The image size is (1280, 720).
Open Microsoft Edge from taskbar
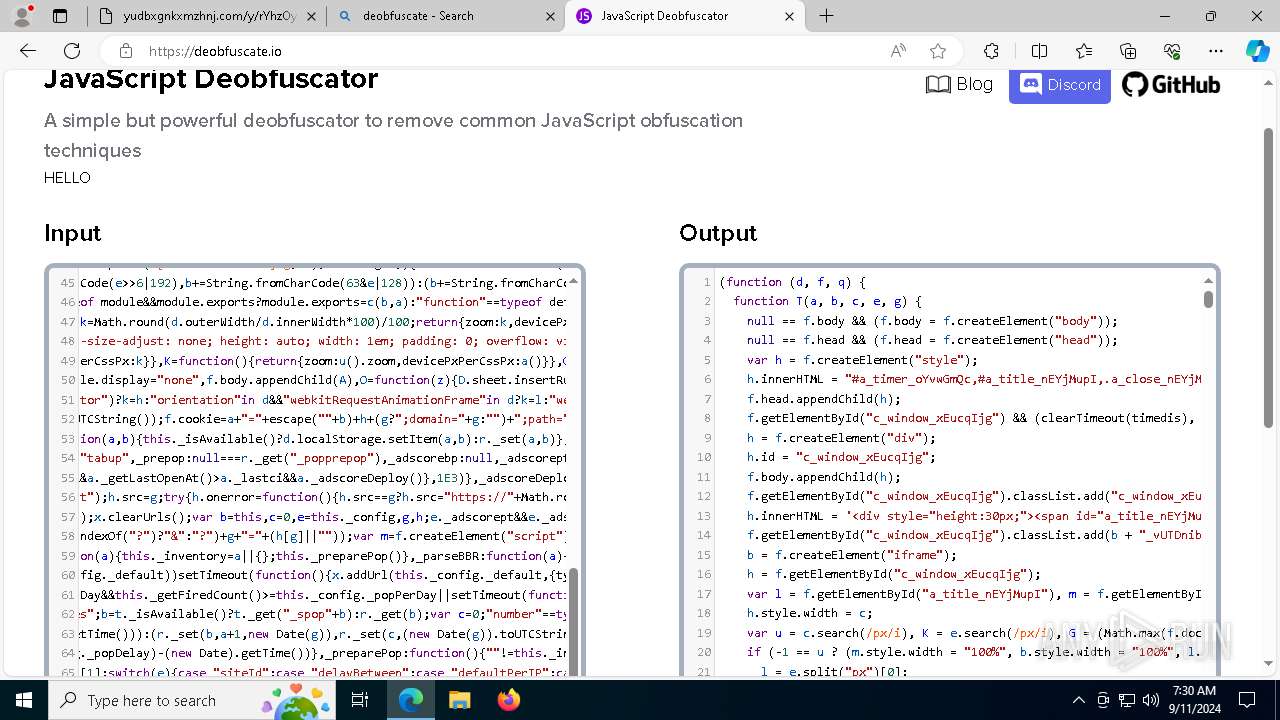[x=411, y=700]
